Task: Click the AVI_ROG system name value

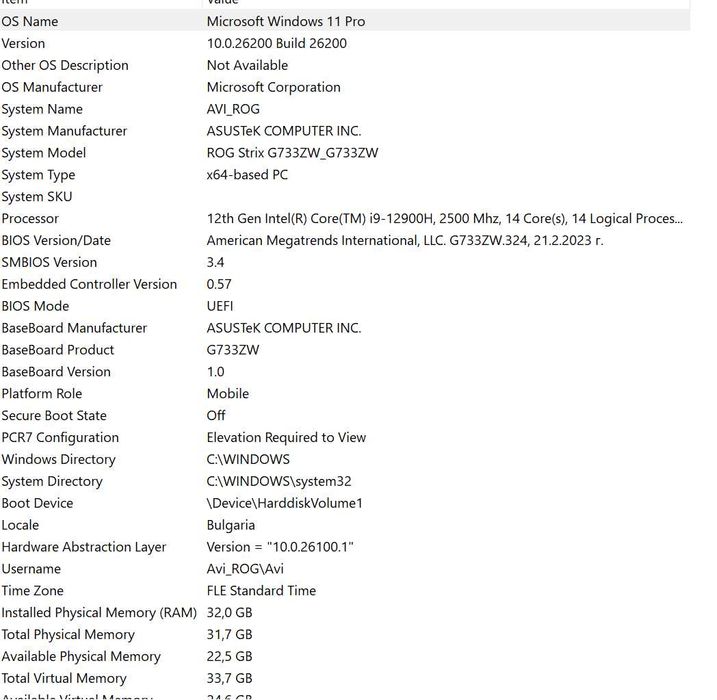Action: pos(233,109)
